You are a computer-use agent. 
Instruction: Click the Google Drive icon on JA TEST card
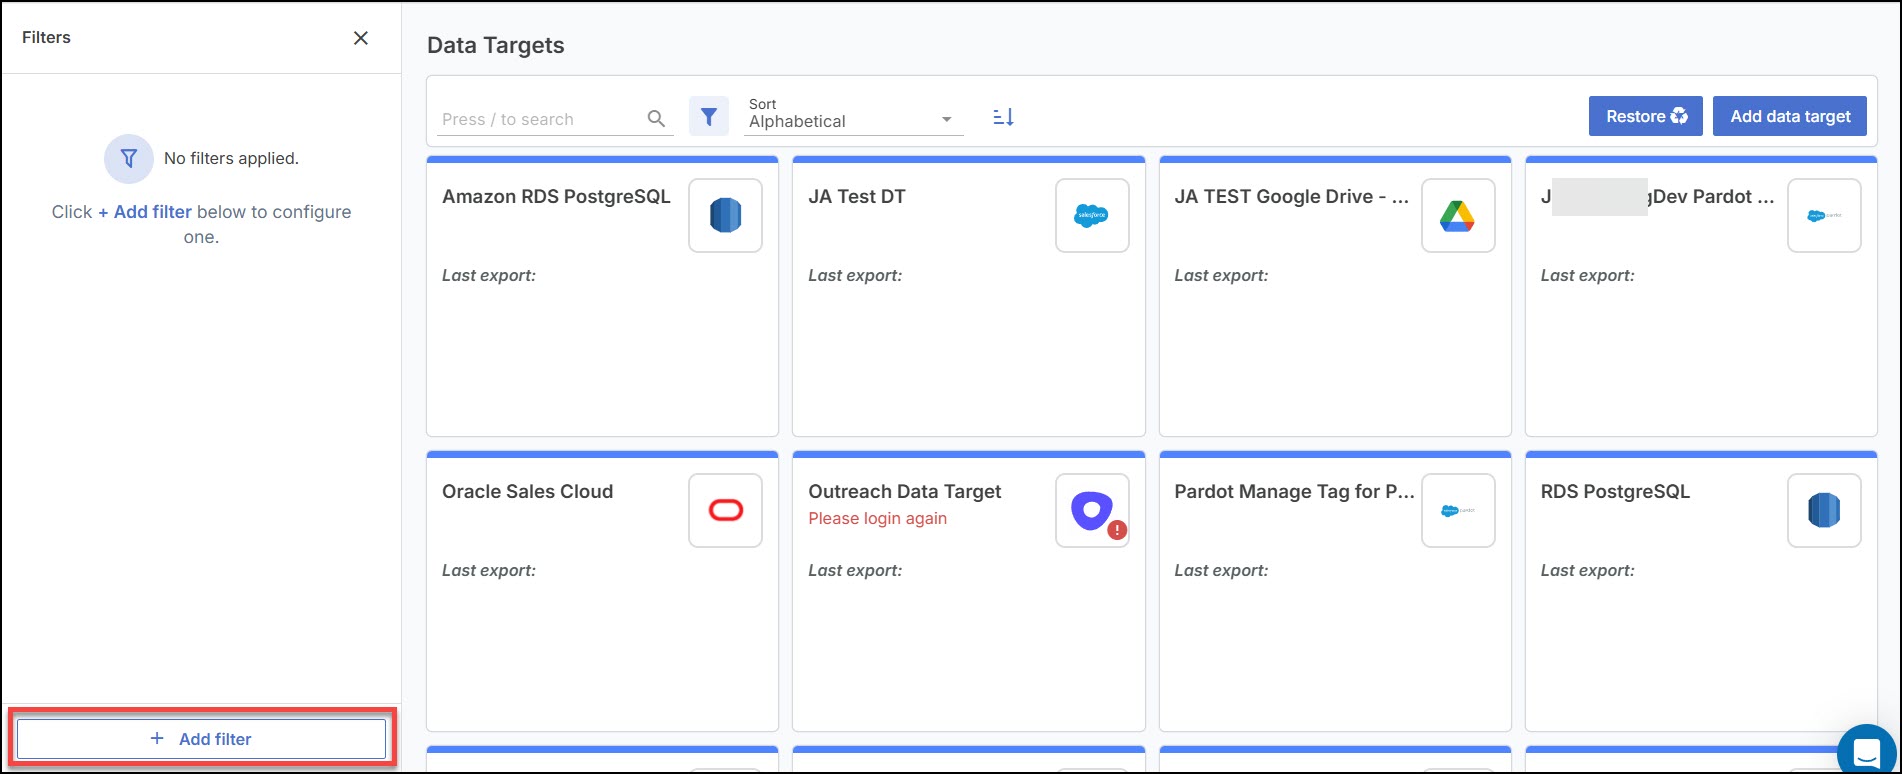click(x=1458, y=215)
